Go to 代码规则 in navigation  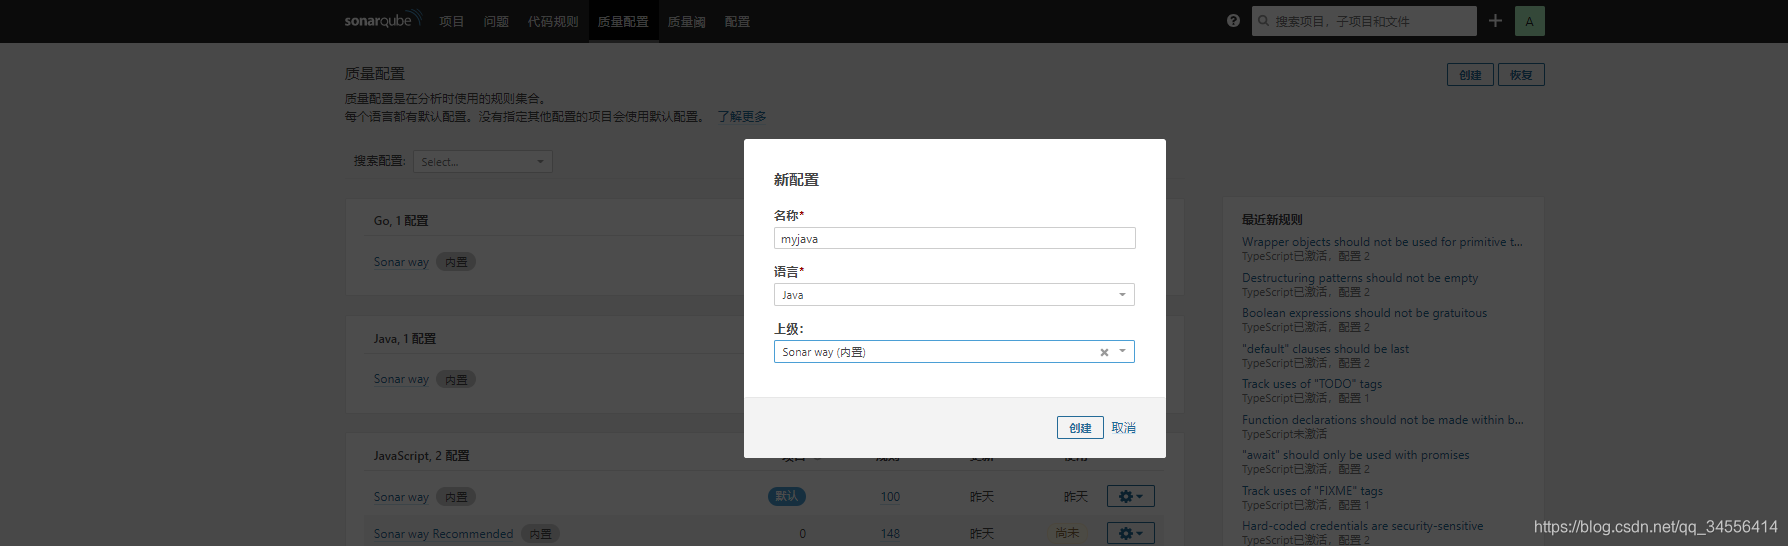pyautogui.click(x=553, y=21)
